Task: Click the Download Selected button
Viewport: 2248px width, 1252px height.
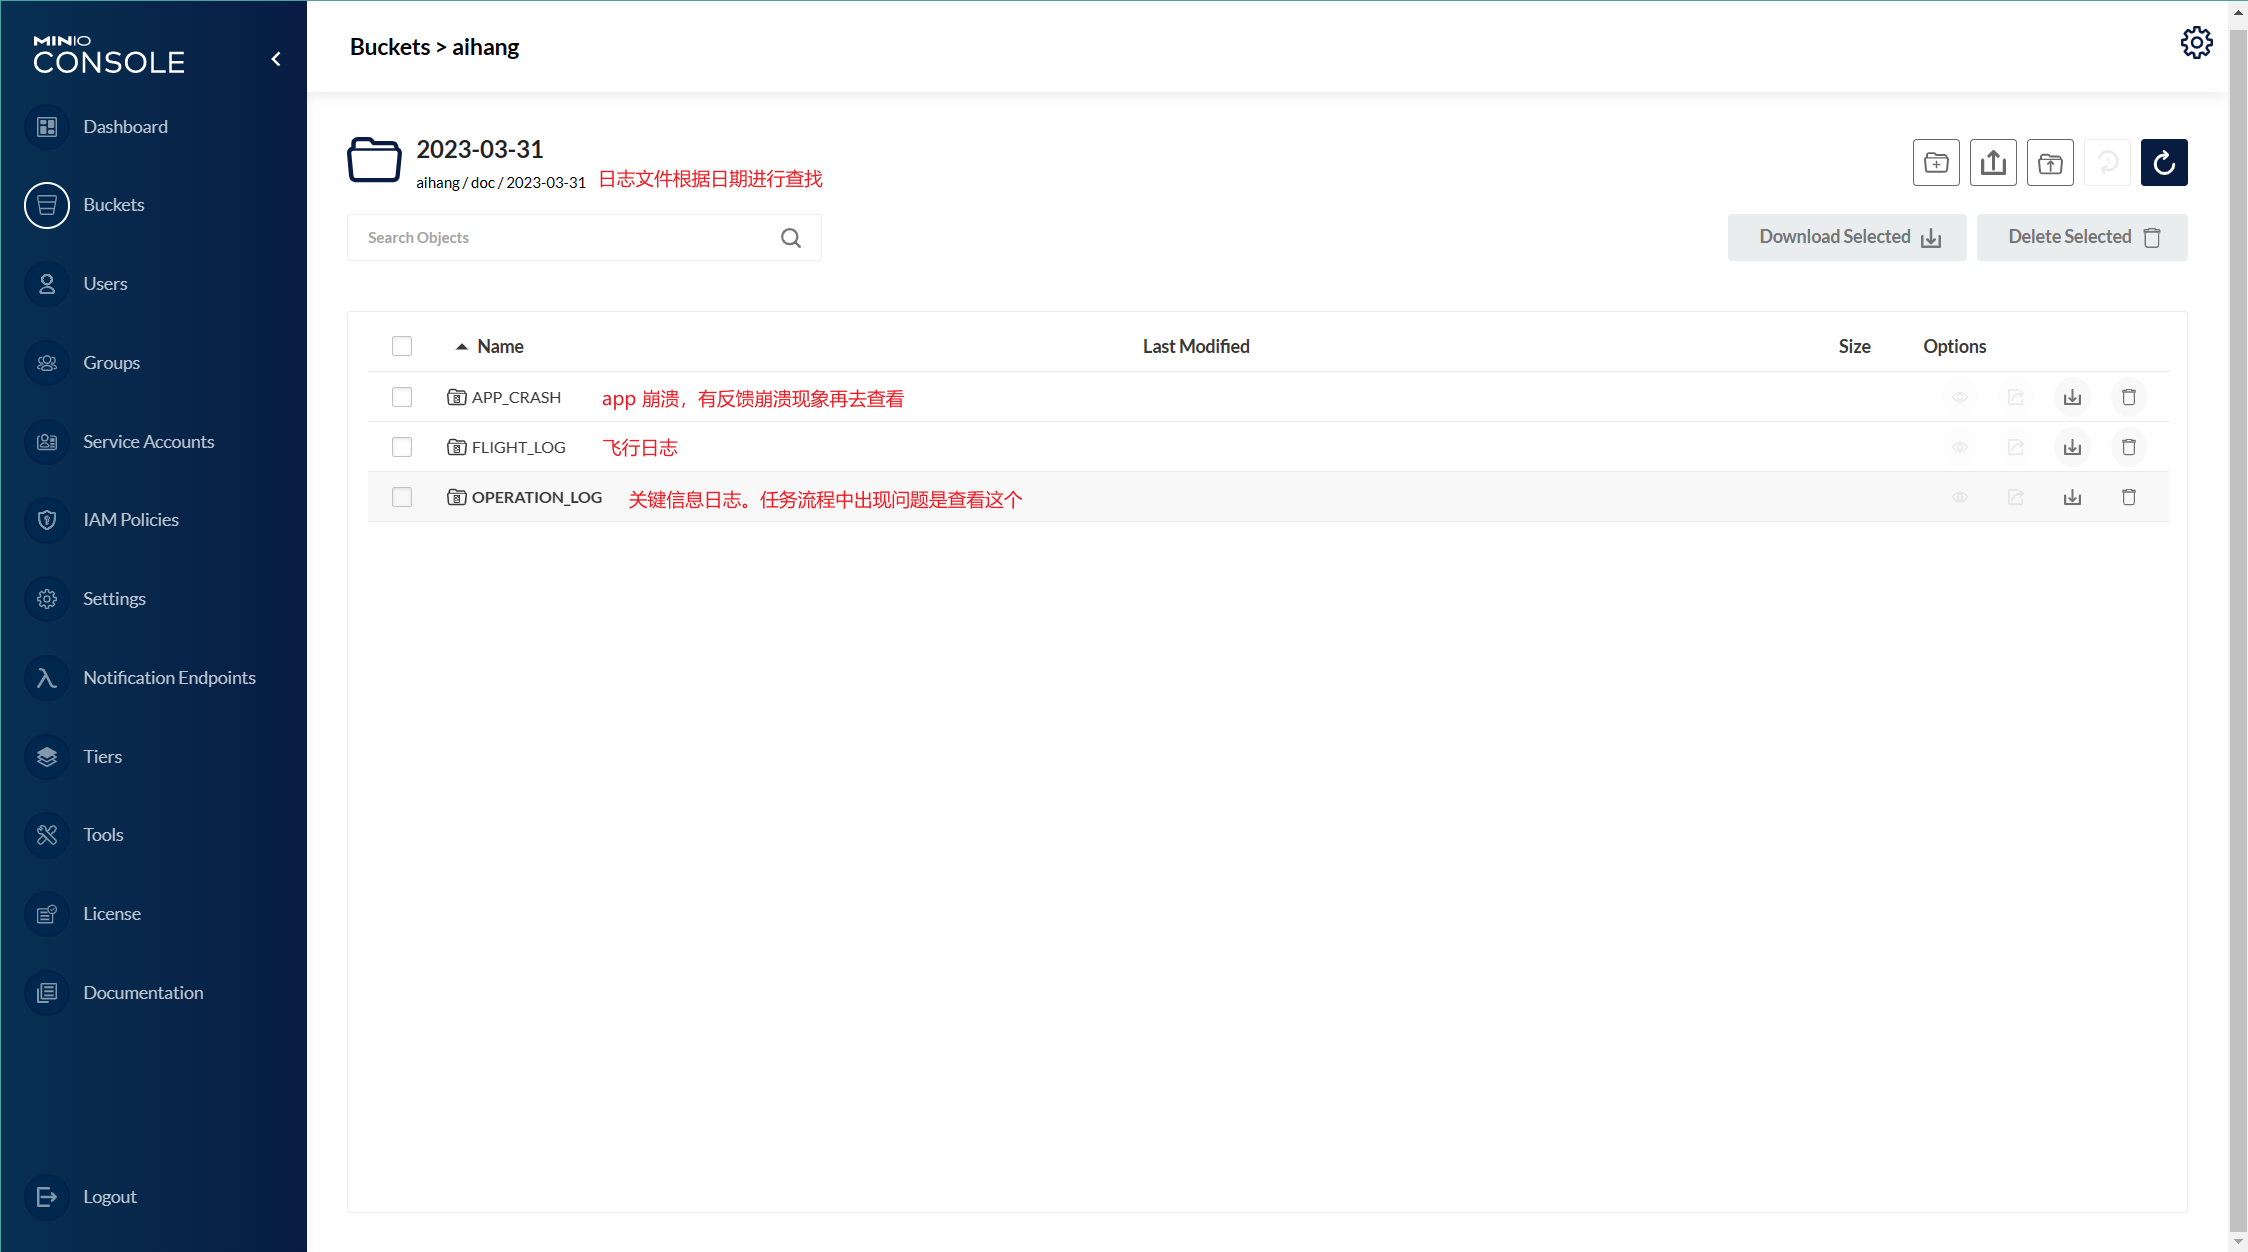Action: [x=1846, y=237]
